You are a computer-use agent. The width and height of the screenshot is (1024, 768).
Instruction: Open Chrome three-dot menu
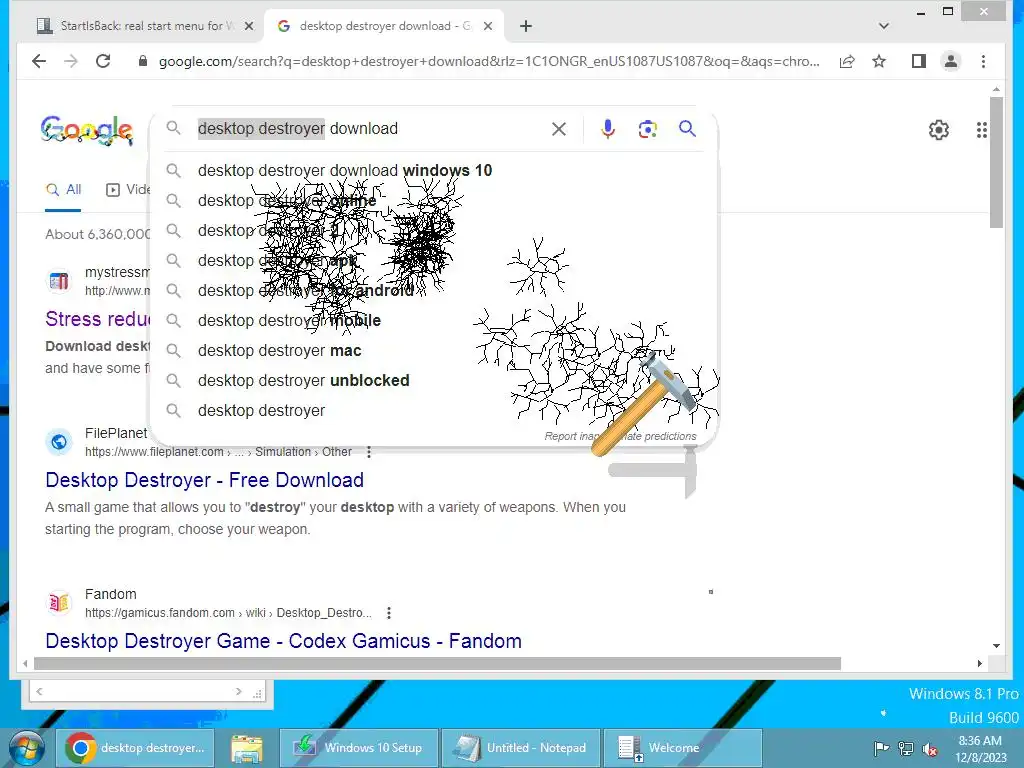(984, 61)
